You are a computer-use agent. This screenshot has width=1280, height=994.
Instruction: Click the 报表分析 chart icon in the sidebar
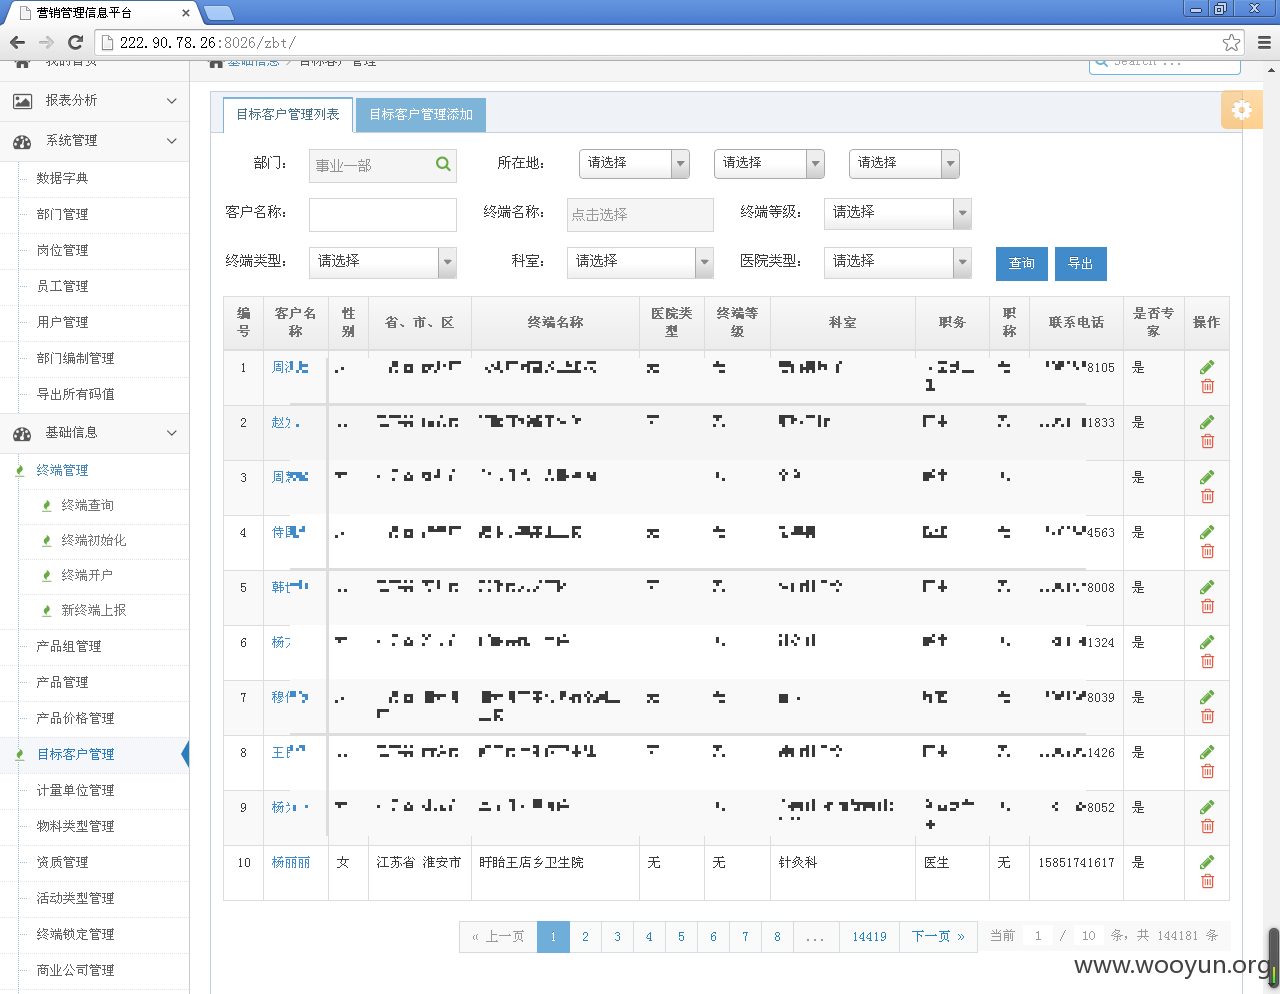pyautogui.click(x=22, y=101)
